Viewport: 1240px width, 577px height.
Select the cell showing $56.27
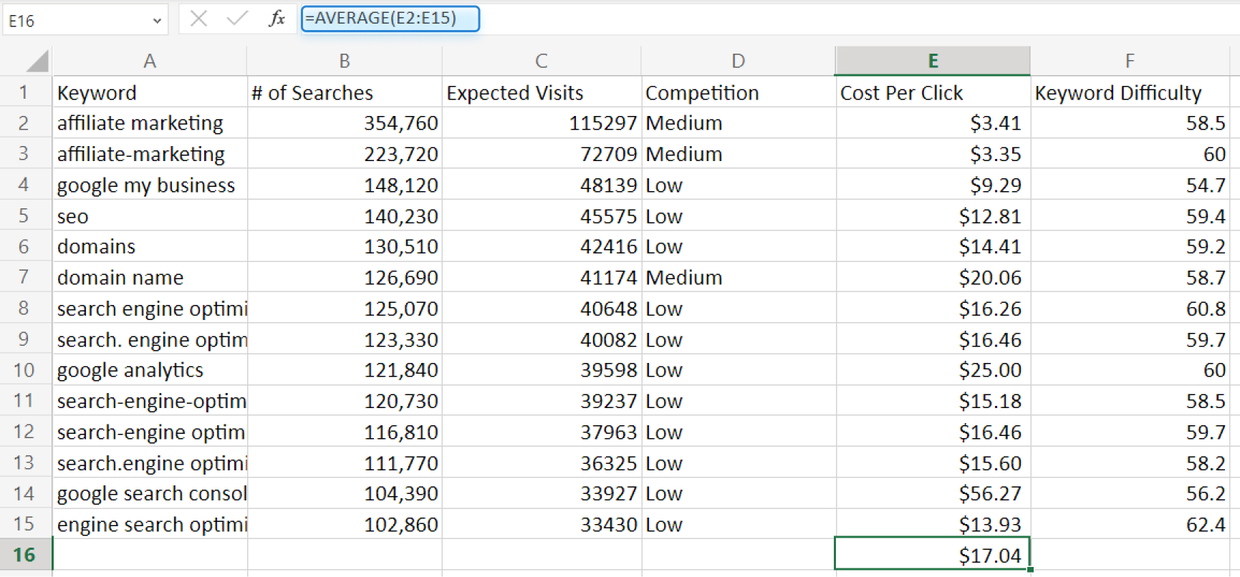coord(931,493)
